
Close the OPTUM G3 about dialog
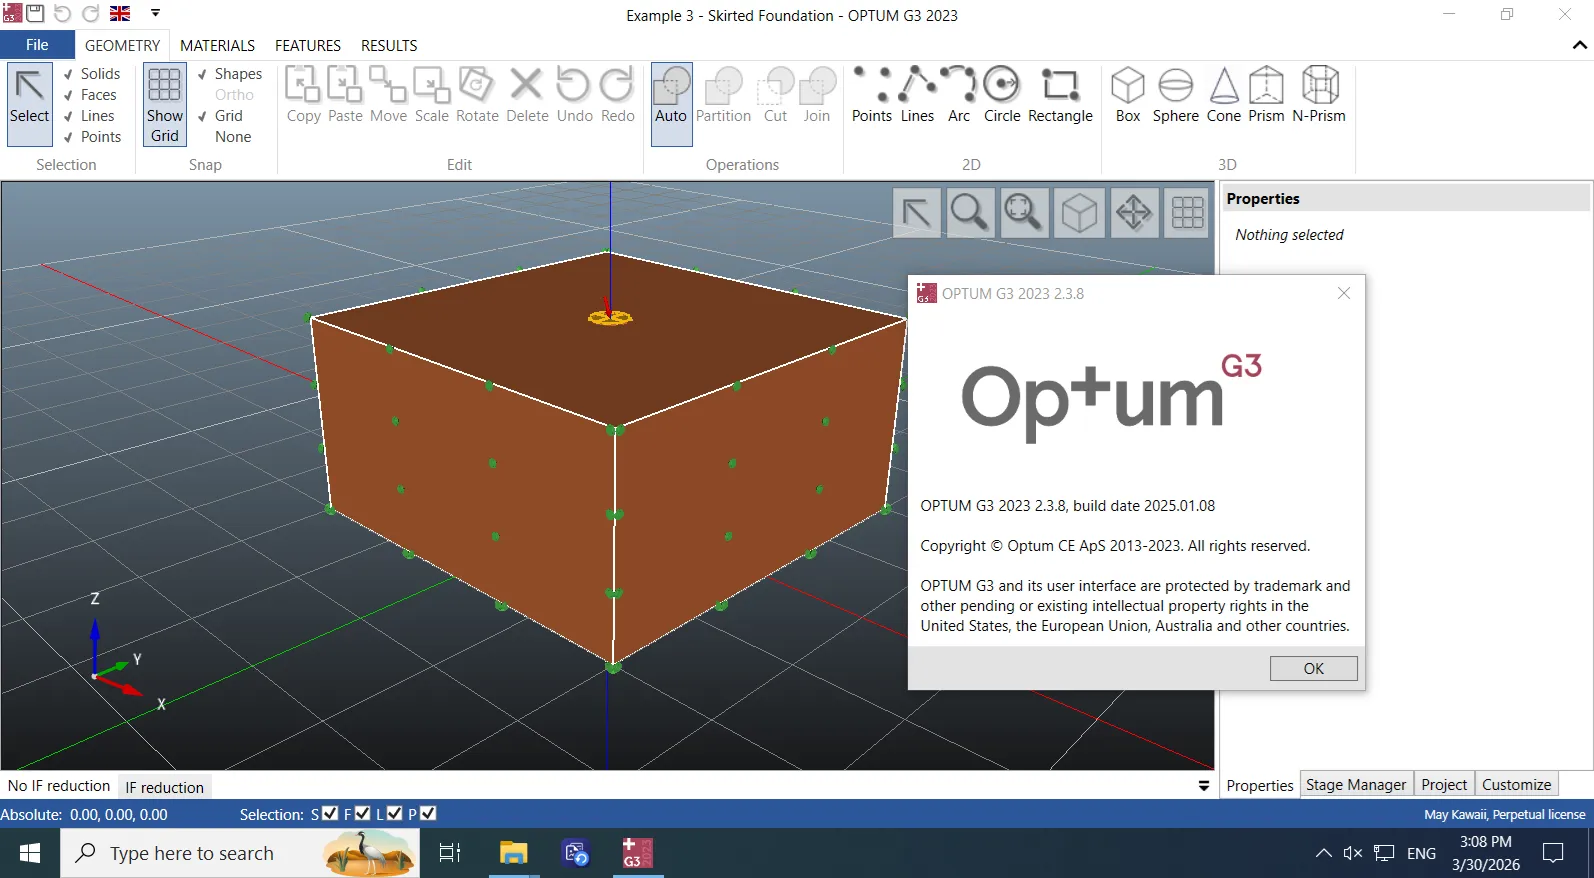[1344, 293]
